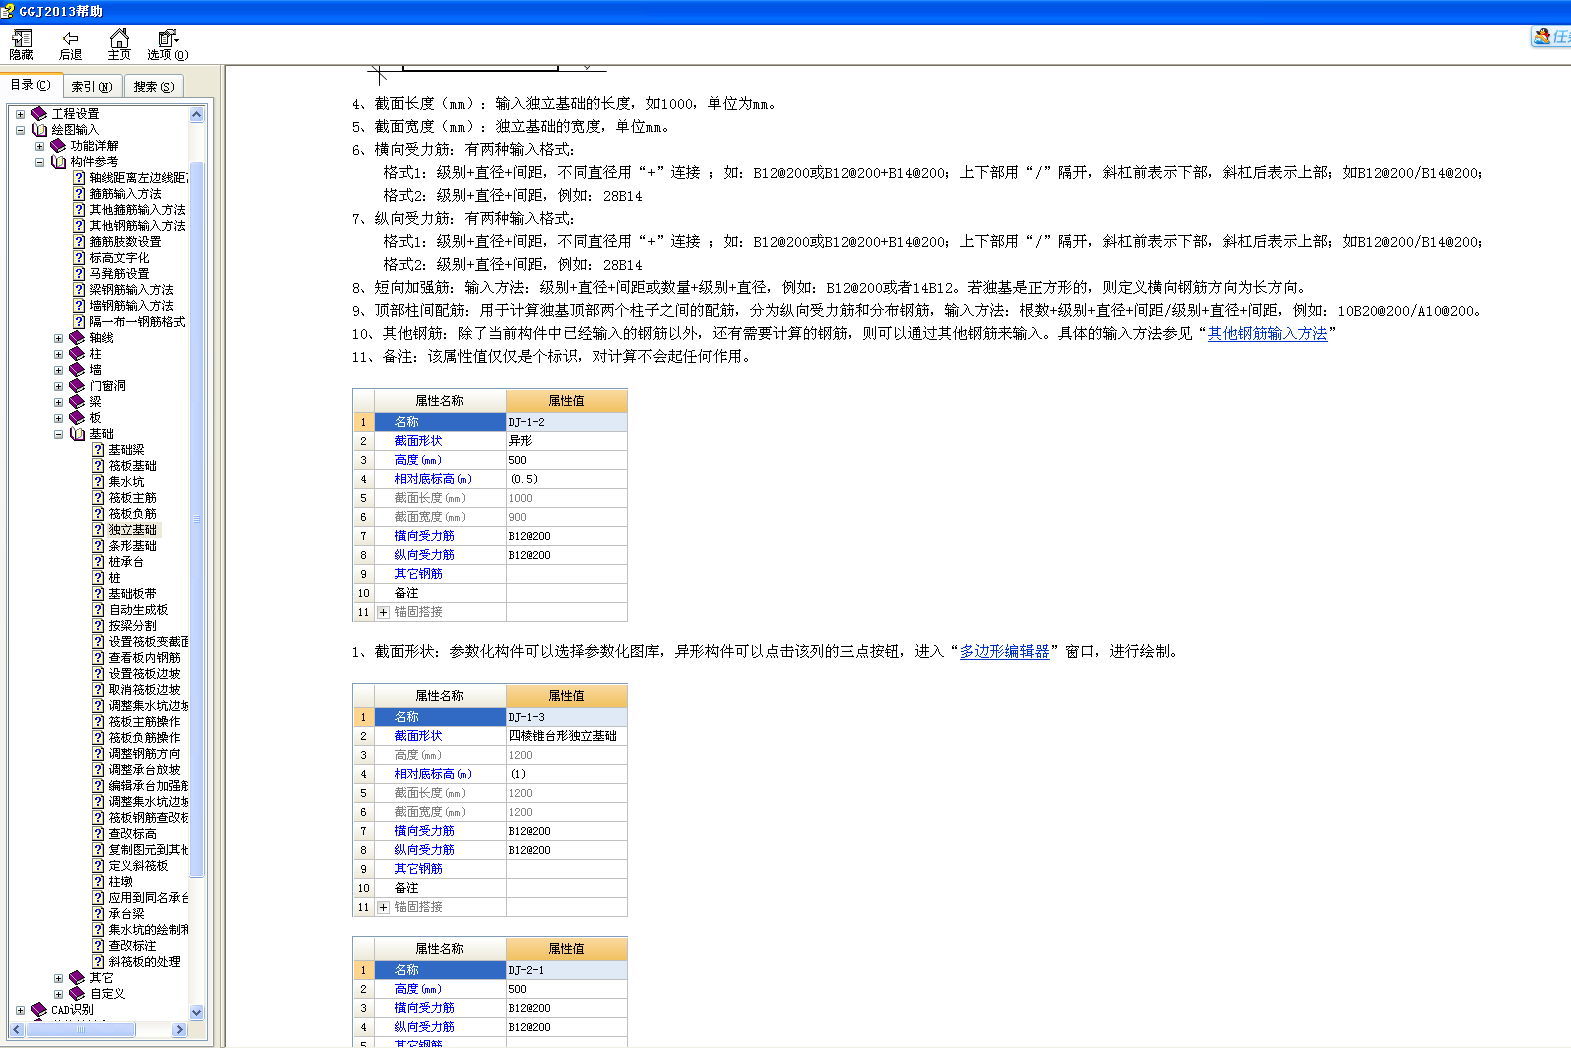Open the 条形基础 topic
Screen dimensions: 1571x1048
coord(133,546)
